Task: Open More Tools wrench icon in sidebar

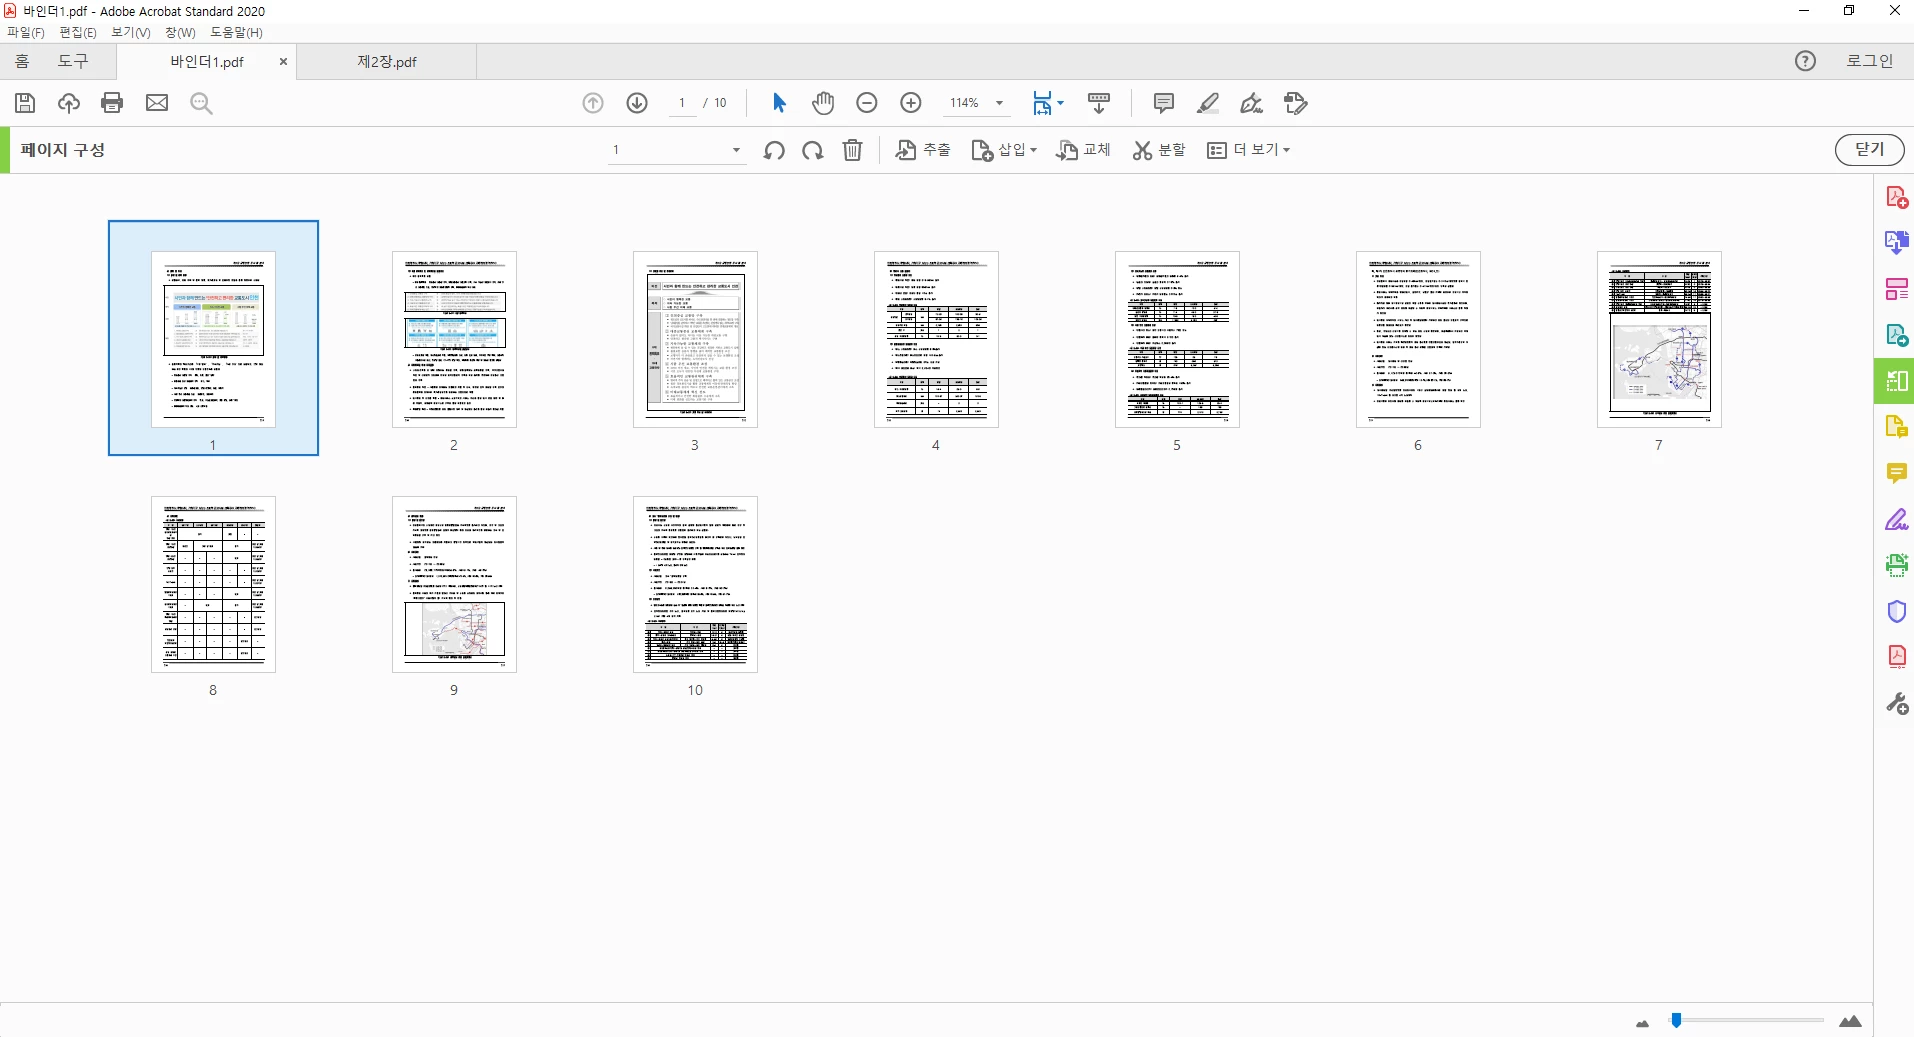Action: click(1896, 703)
